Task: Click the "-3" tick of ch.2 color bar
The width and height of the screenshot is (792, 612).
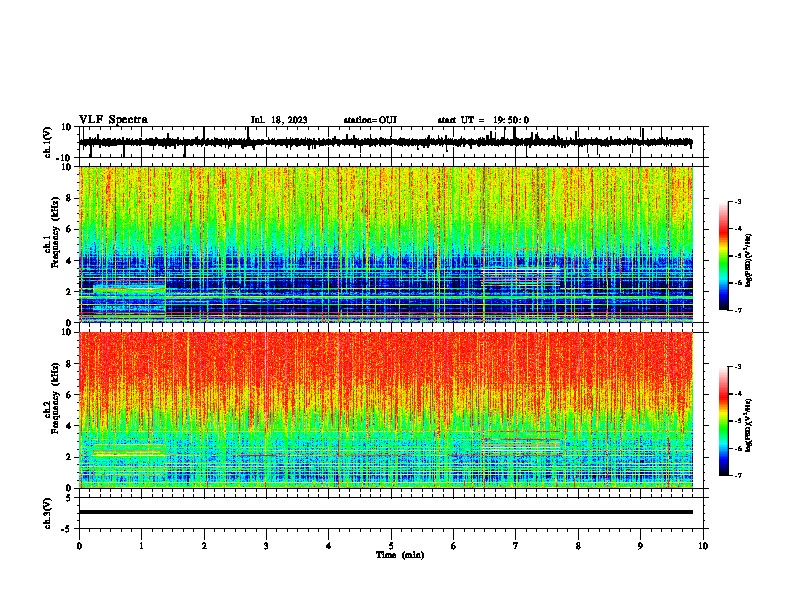Action: (x=737, y=367)
